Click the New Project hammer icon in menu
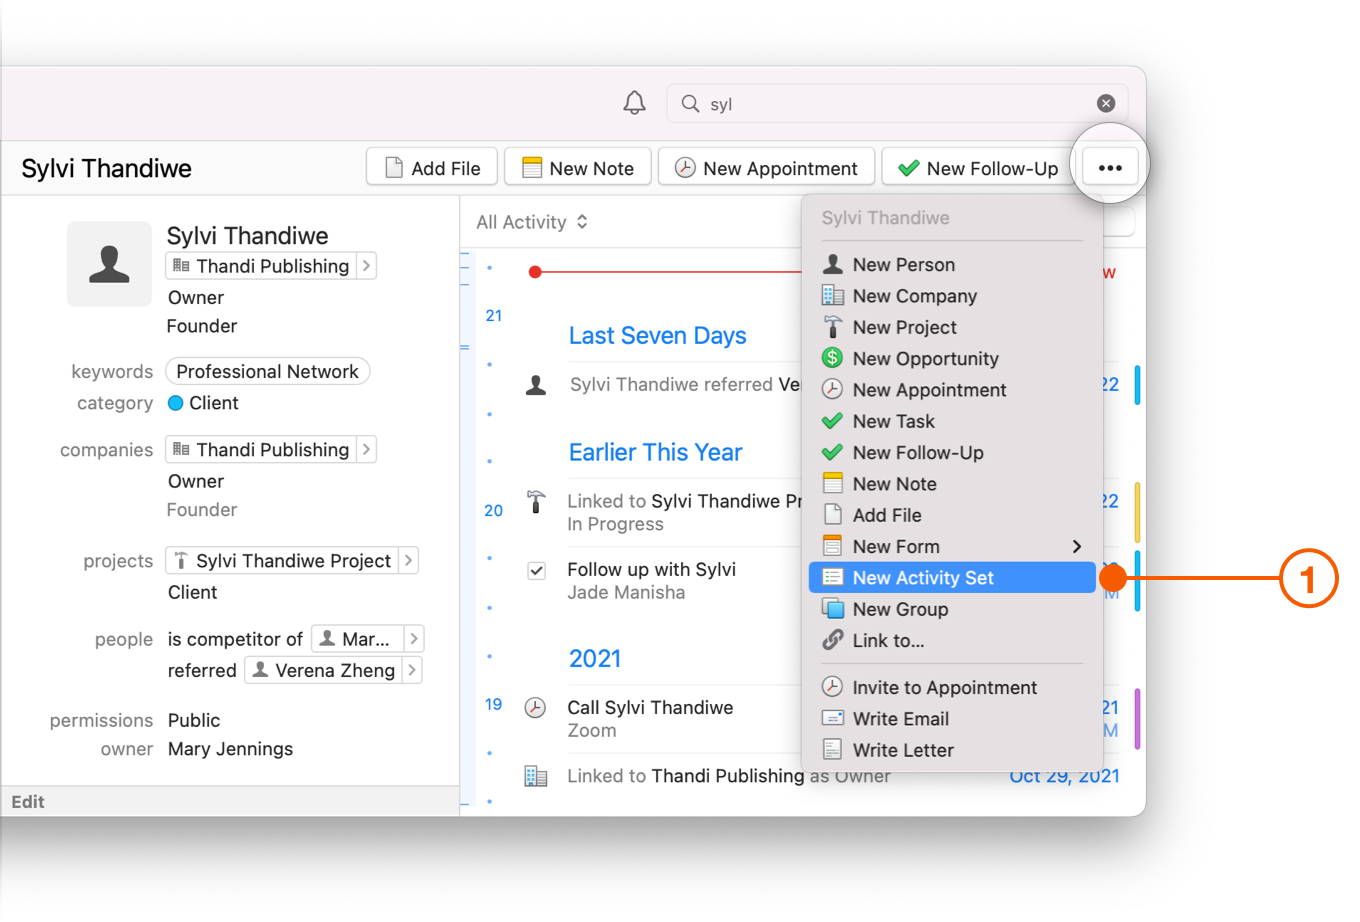This screenshot has height=922, width=1360. point(832,327)
